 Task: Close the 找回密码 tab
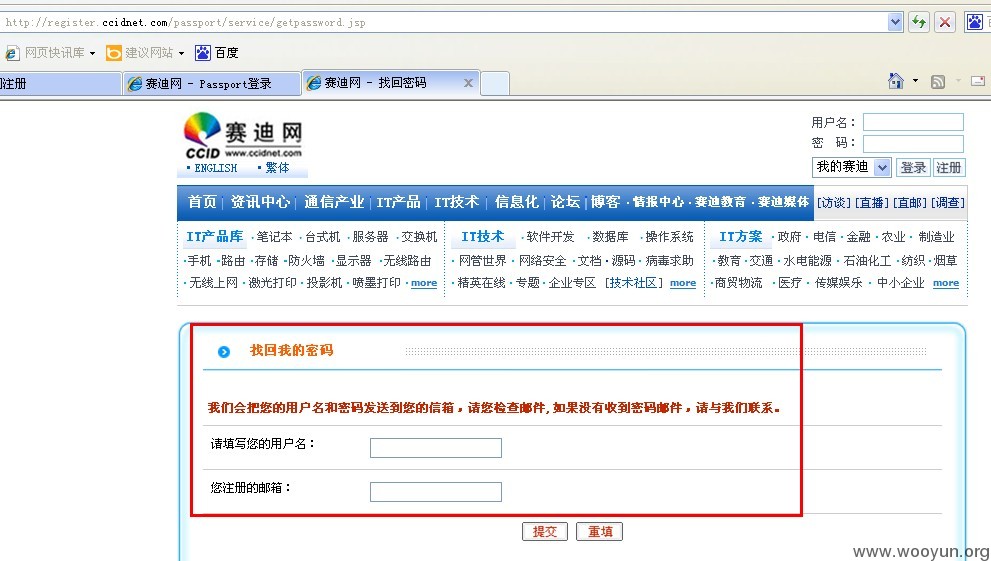[x=468, y=83]
